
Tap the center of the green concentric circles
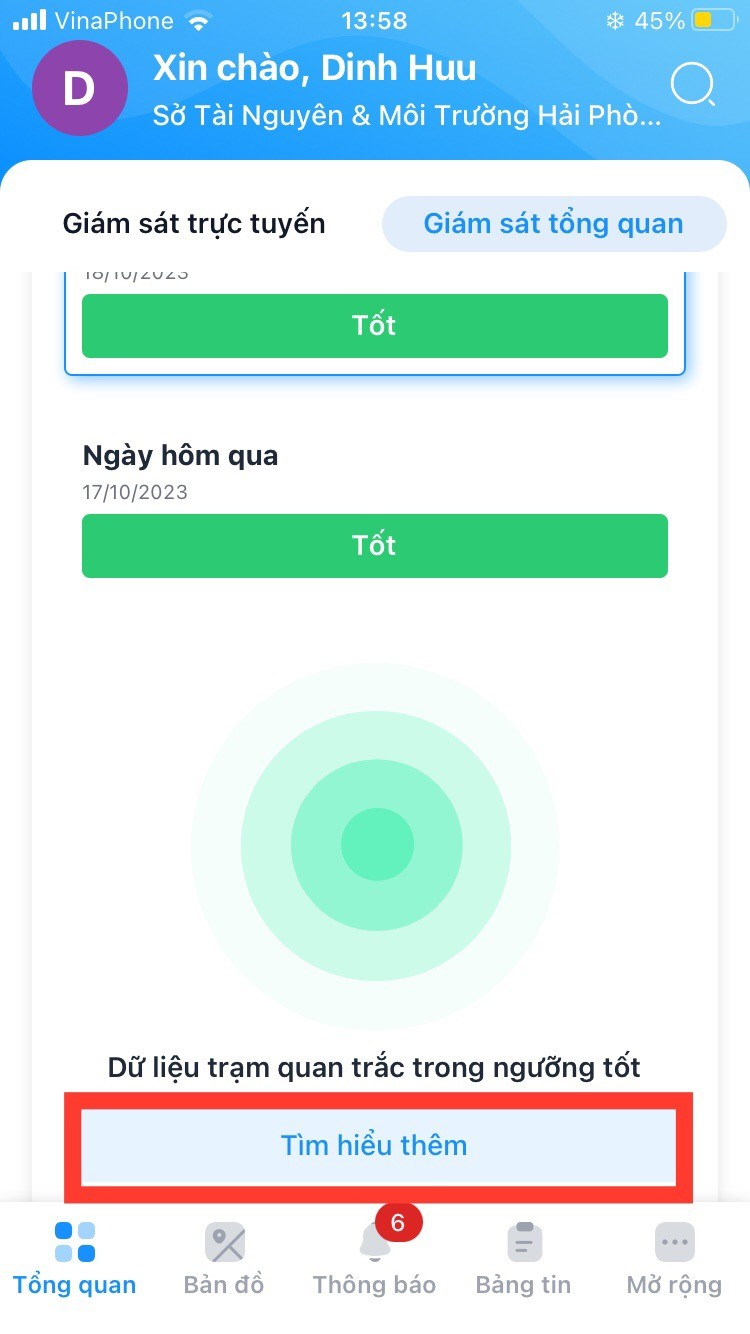point(376,845)
